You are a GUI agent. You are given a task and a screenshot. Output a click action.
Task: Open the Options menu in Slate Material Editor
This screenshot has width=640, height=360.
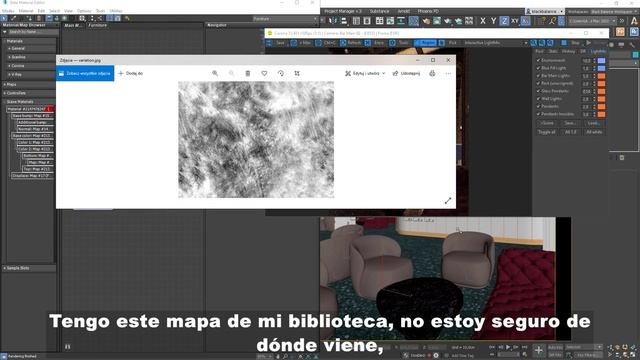[x=84, y=11]
